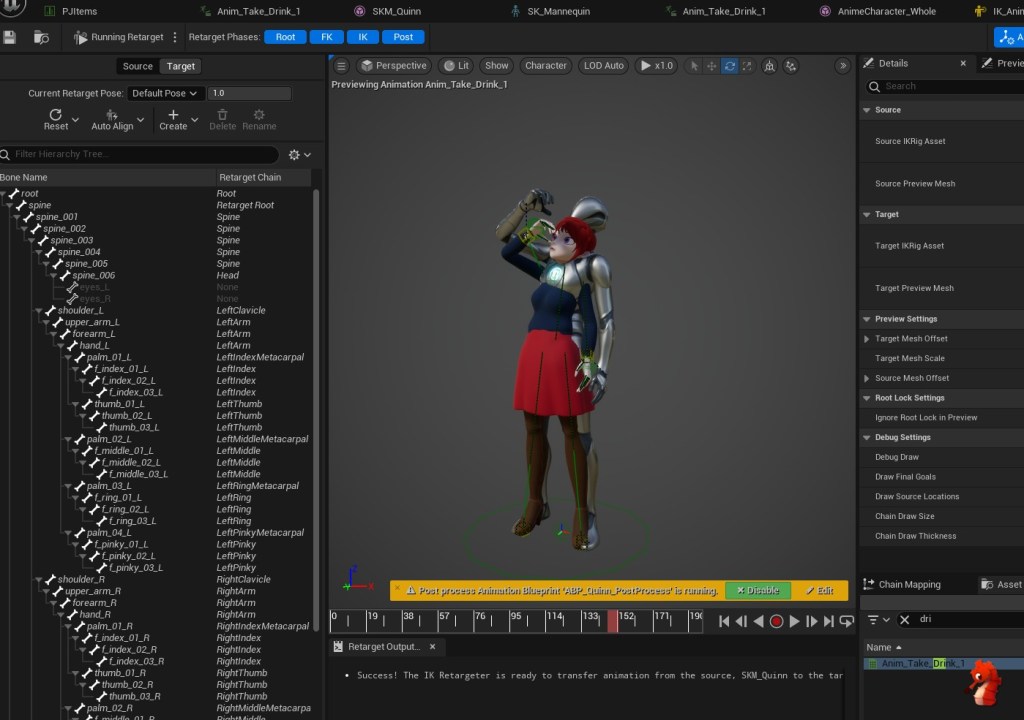Click the Save asset icon

coord(10,37)
